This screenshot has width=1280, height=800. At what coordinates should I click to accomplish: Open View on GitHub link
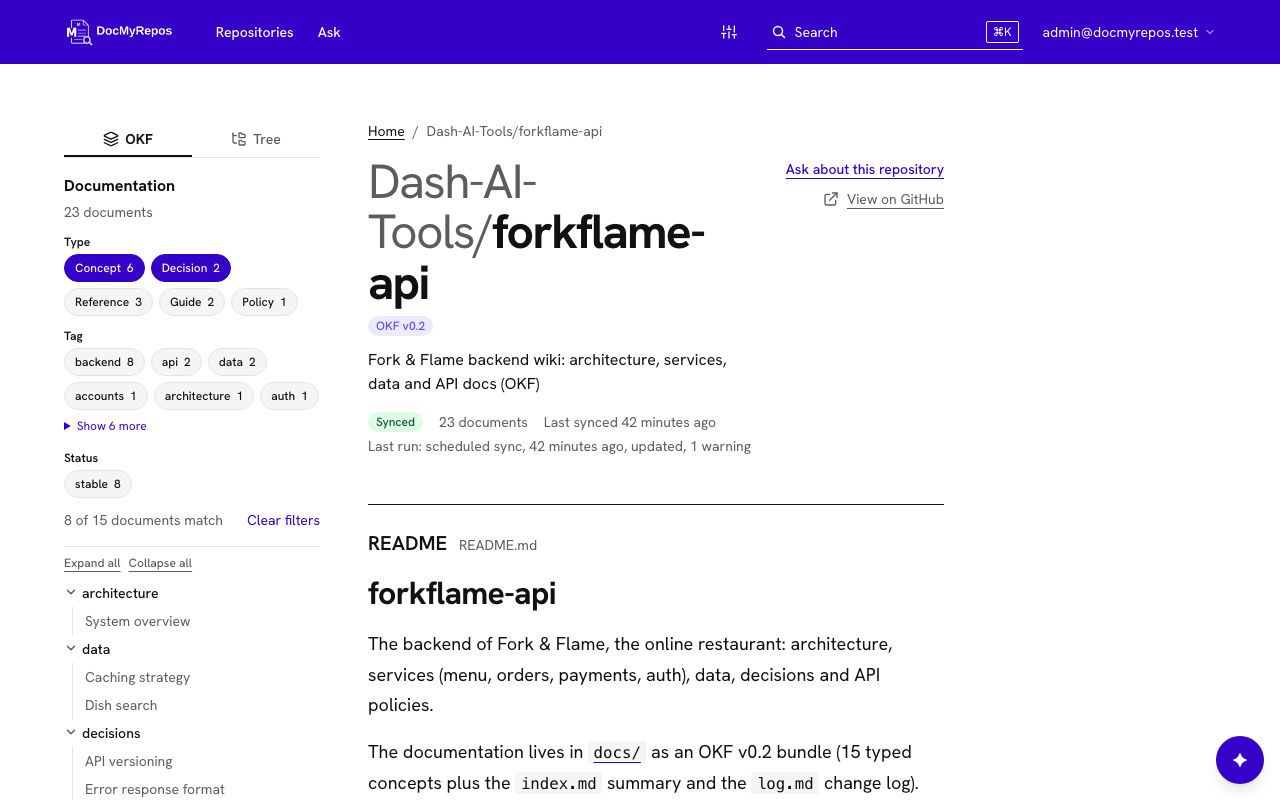[x=895, y=199]
